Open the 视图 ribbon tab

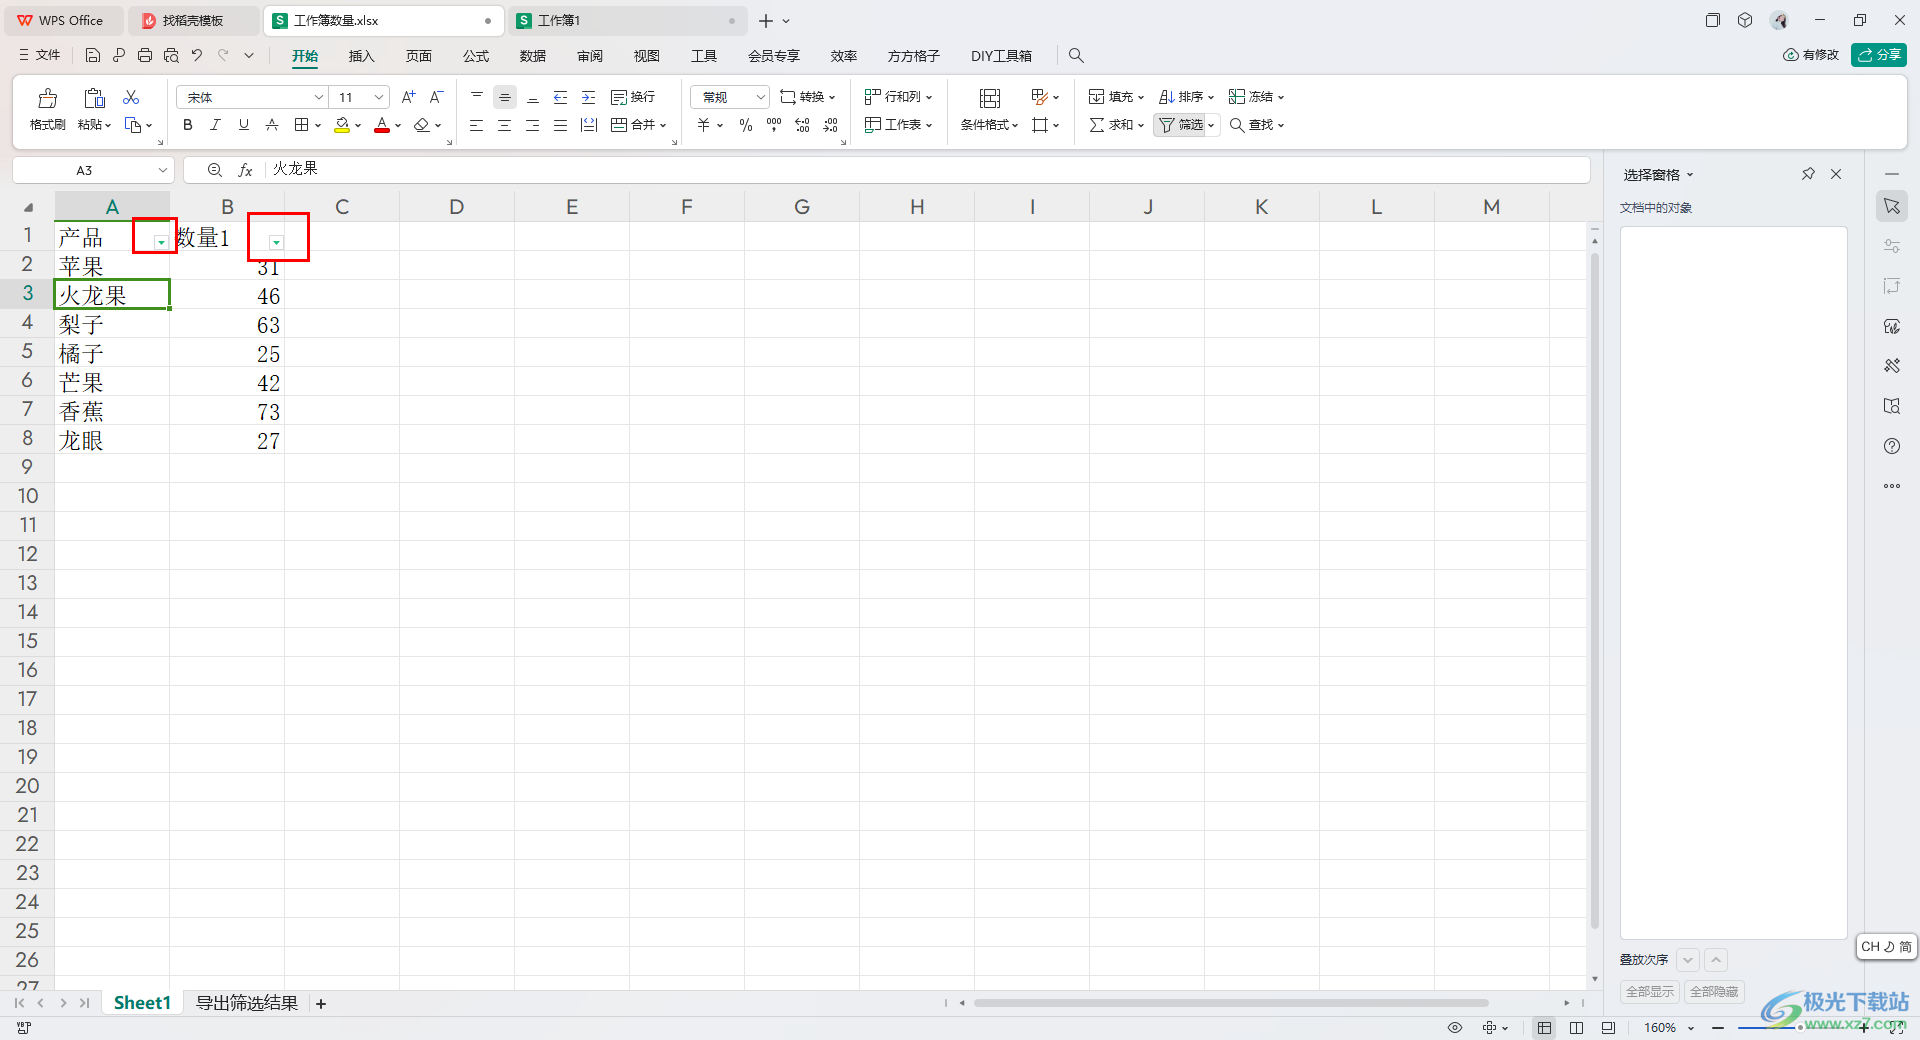tap(647, 56)
